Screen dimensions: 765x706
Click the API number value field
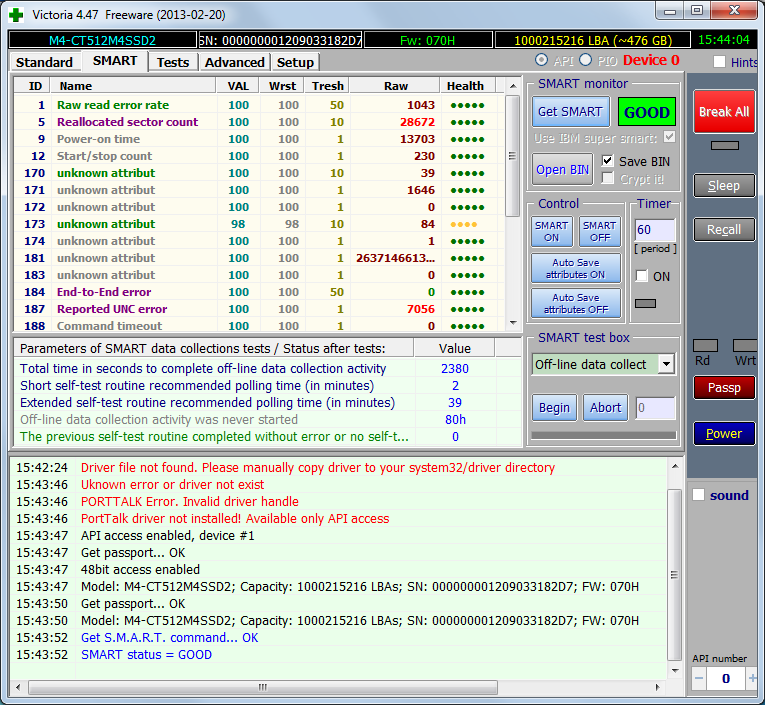point(726,678)
